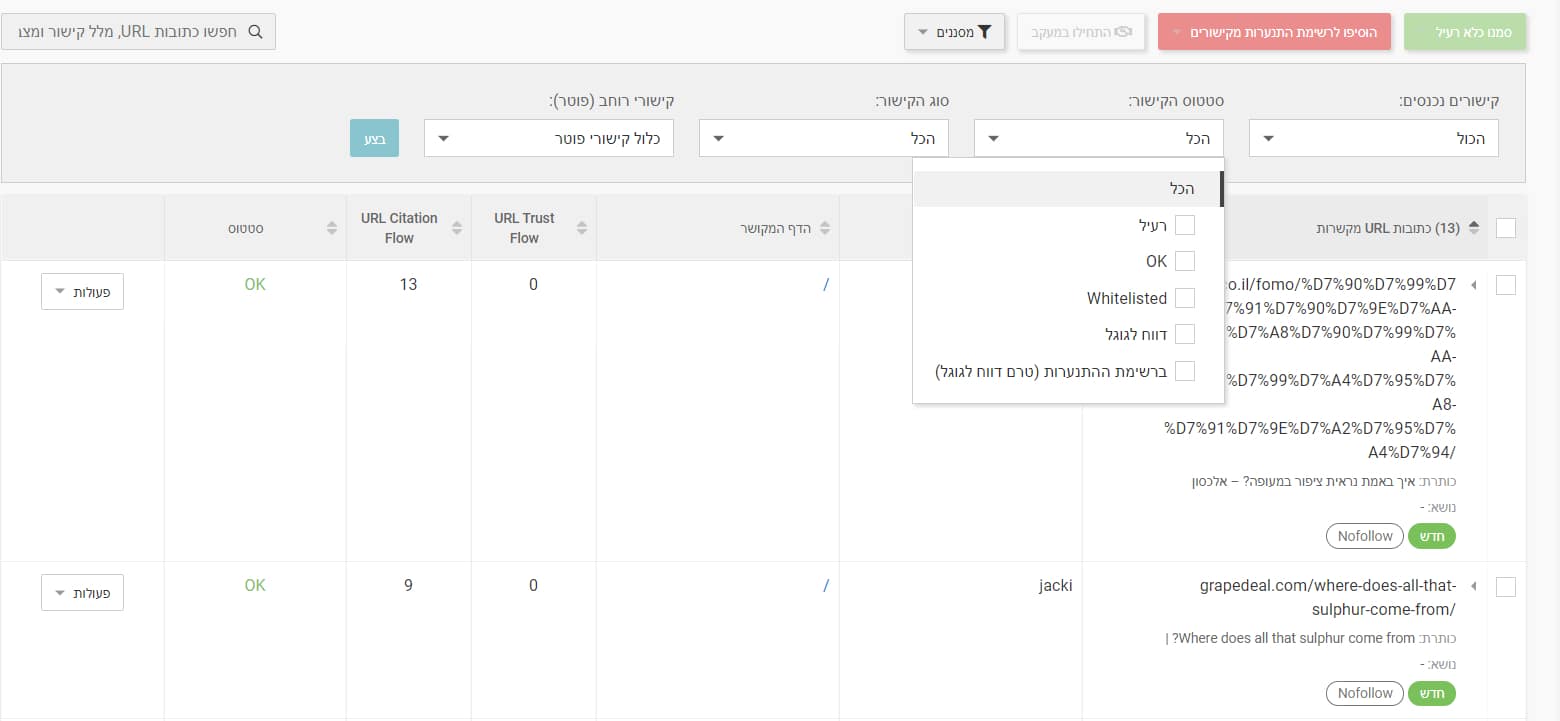
Task: Select the checkbox for grapedeal.com row
Action: click(1505, 587)
